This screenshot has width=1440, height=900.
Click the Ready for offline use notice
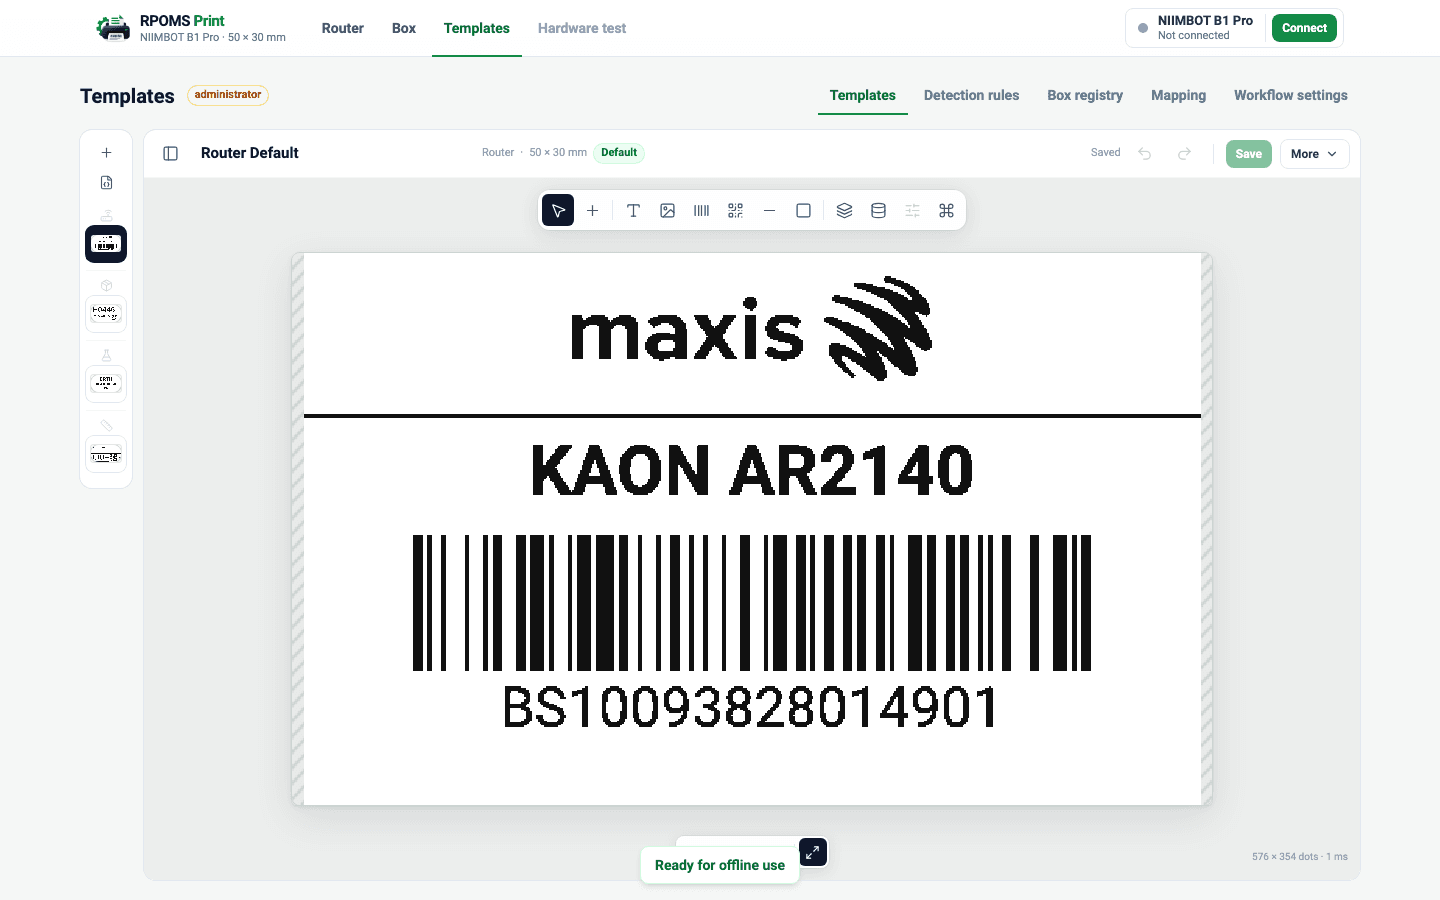click(x=720, y=865)
